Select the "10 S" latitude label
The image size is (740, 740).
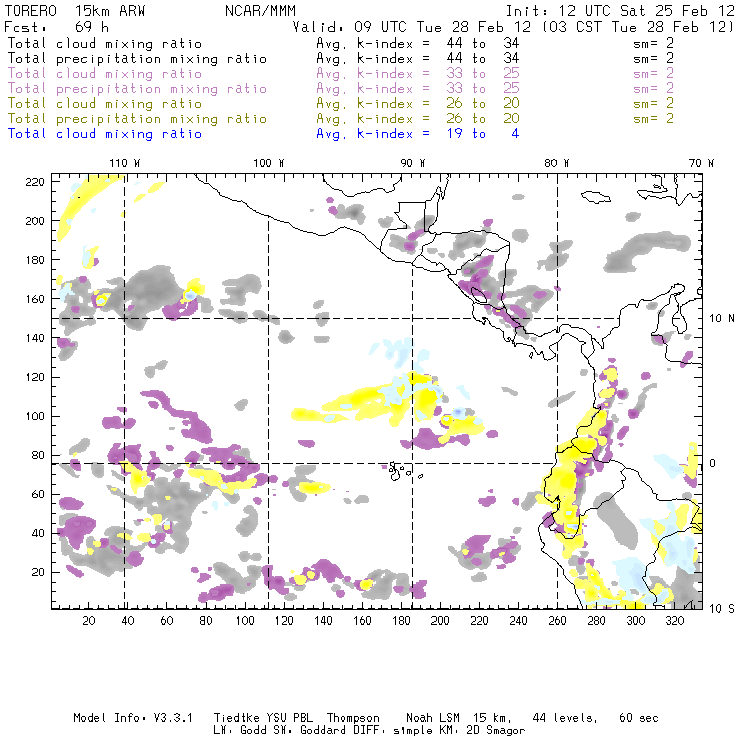[722, 609]
